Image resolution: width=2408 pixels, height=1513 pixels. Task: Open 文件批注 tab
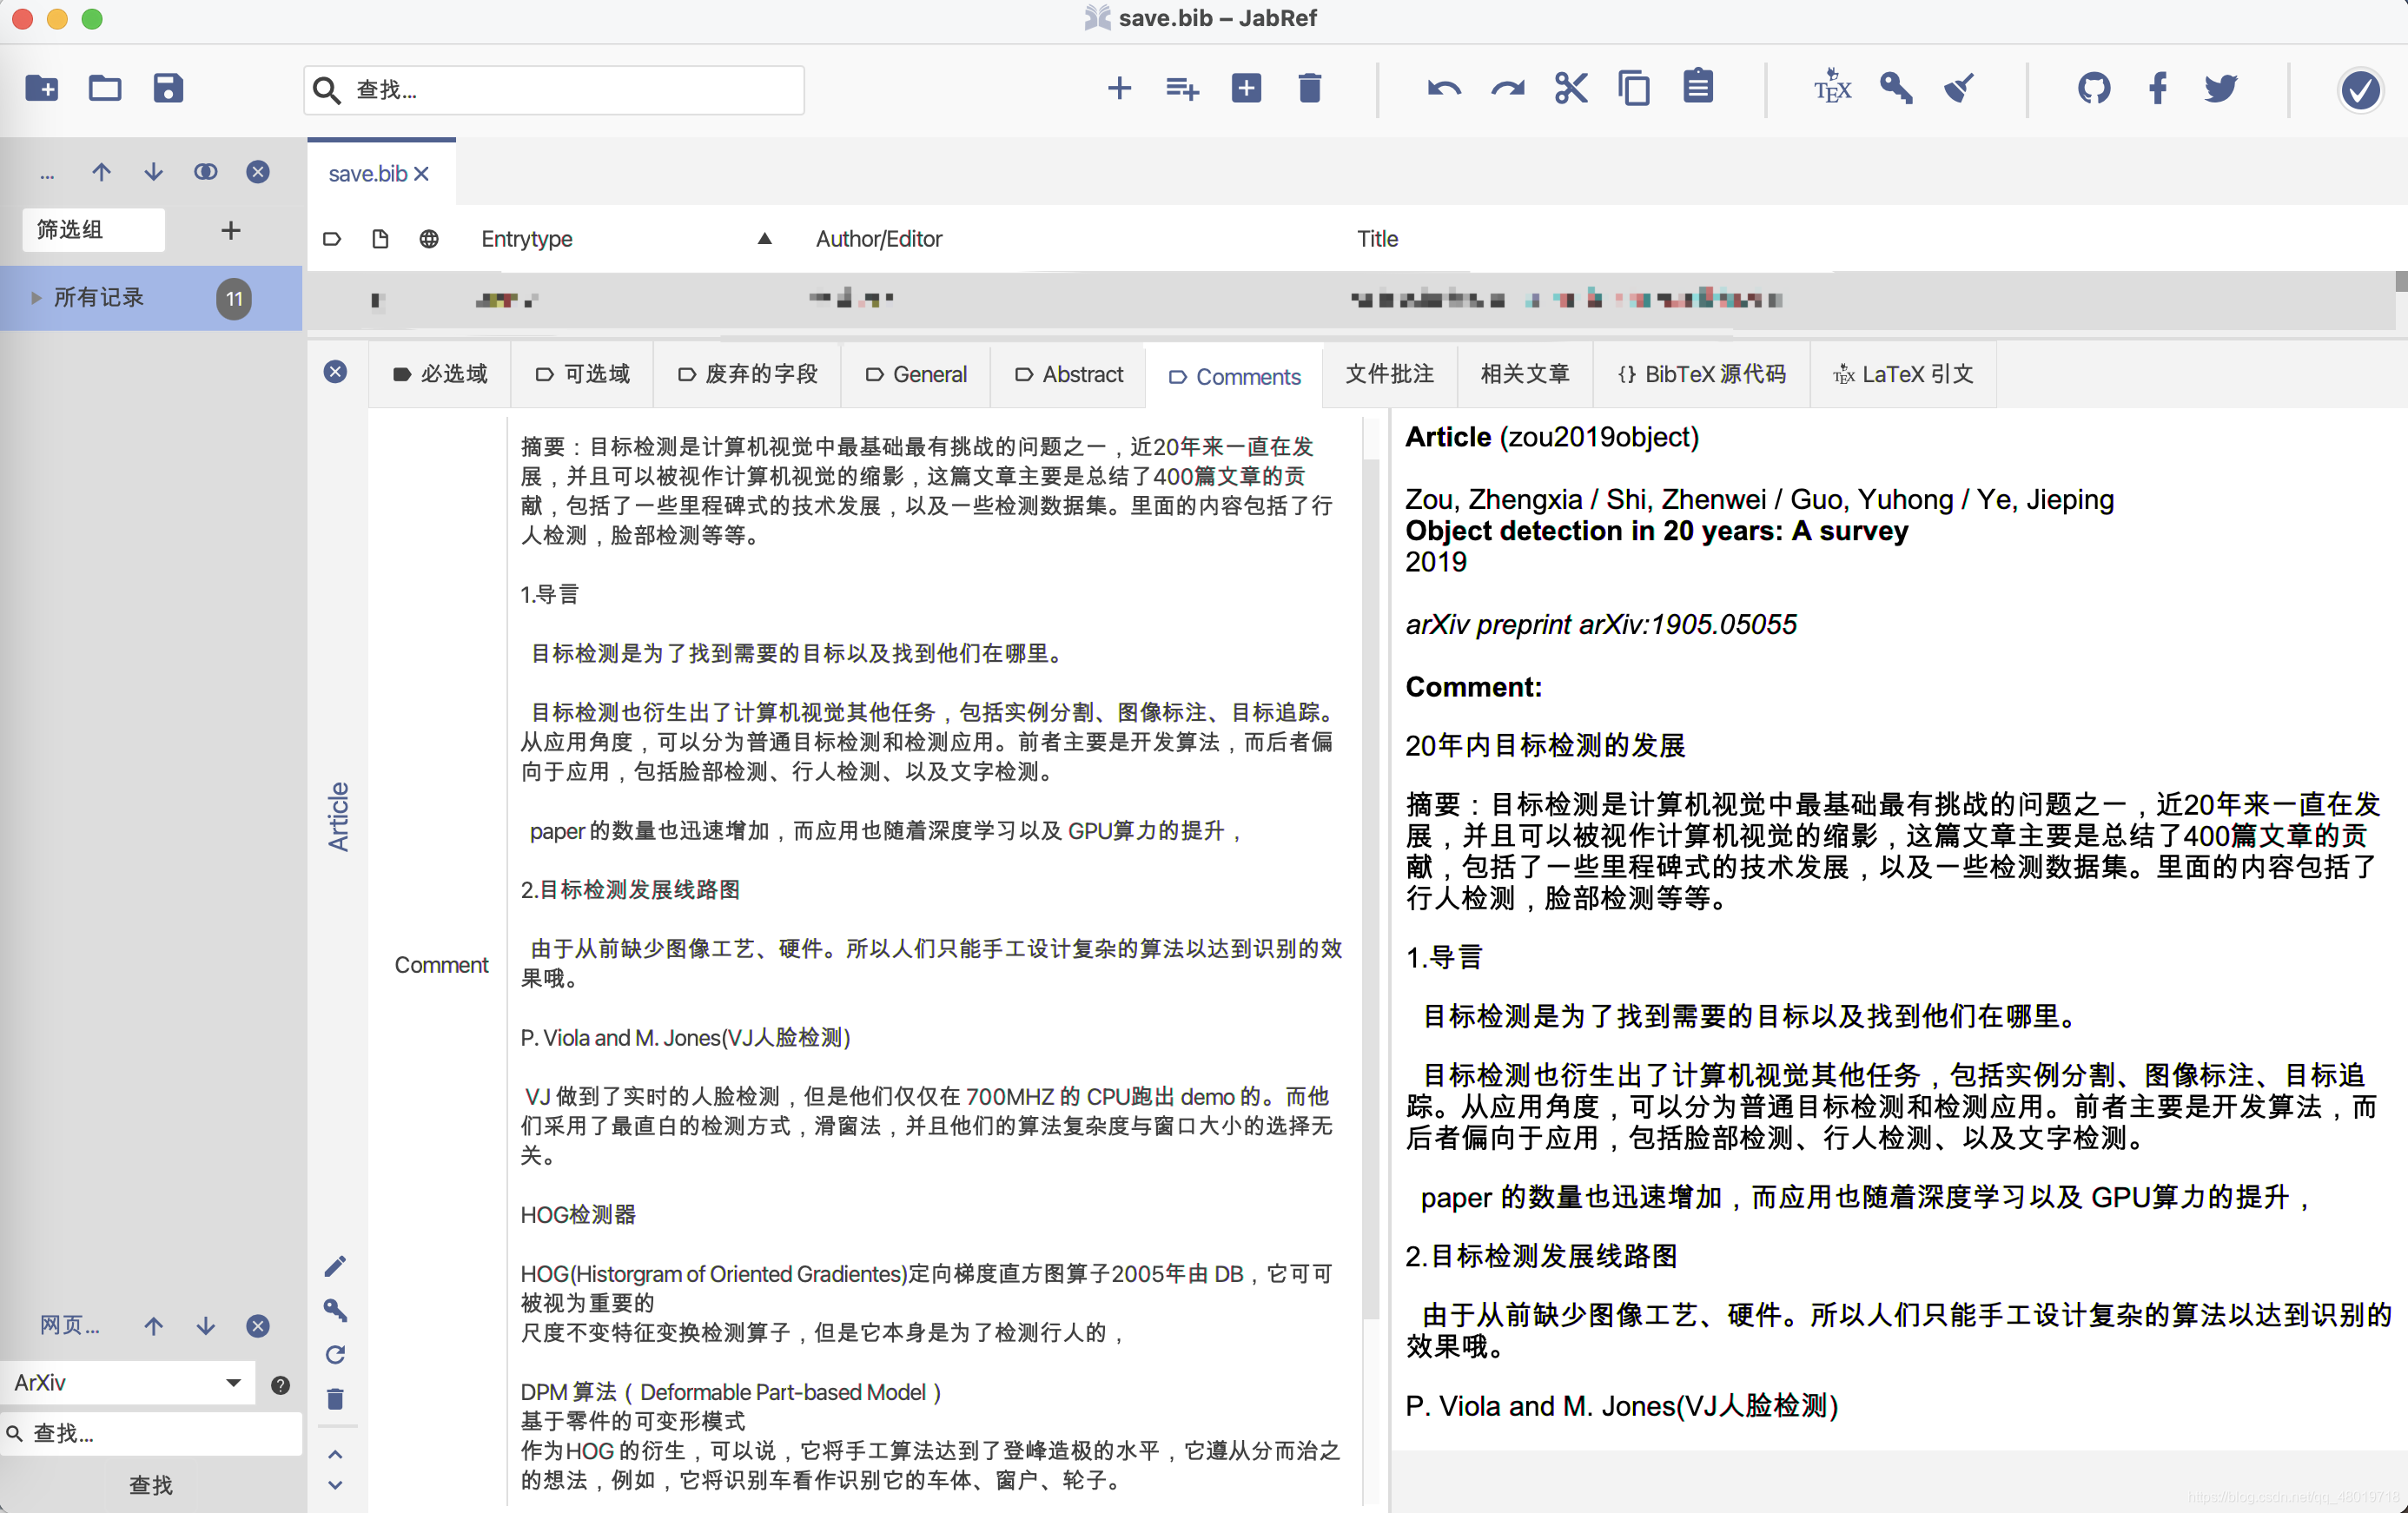pyautogui.click(x=1389, y=375)
